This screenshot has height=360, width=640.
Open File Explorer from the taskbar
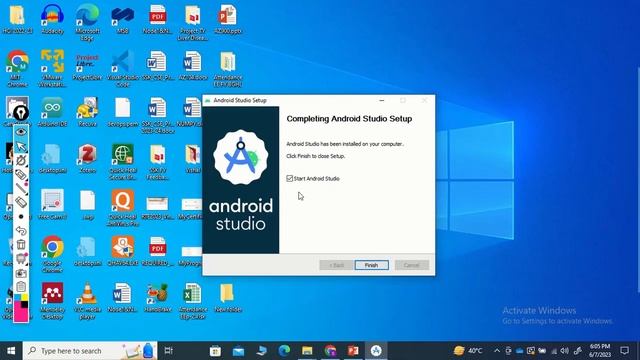[307, 351]
